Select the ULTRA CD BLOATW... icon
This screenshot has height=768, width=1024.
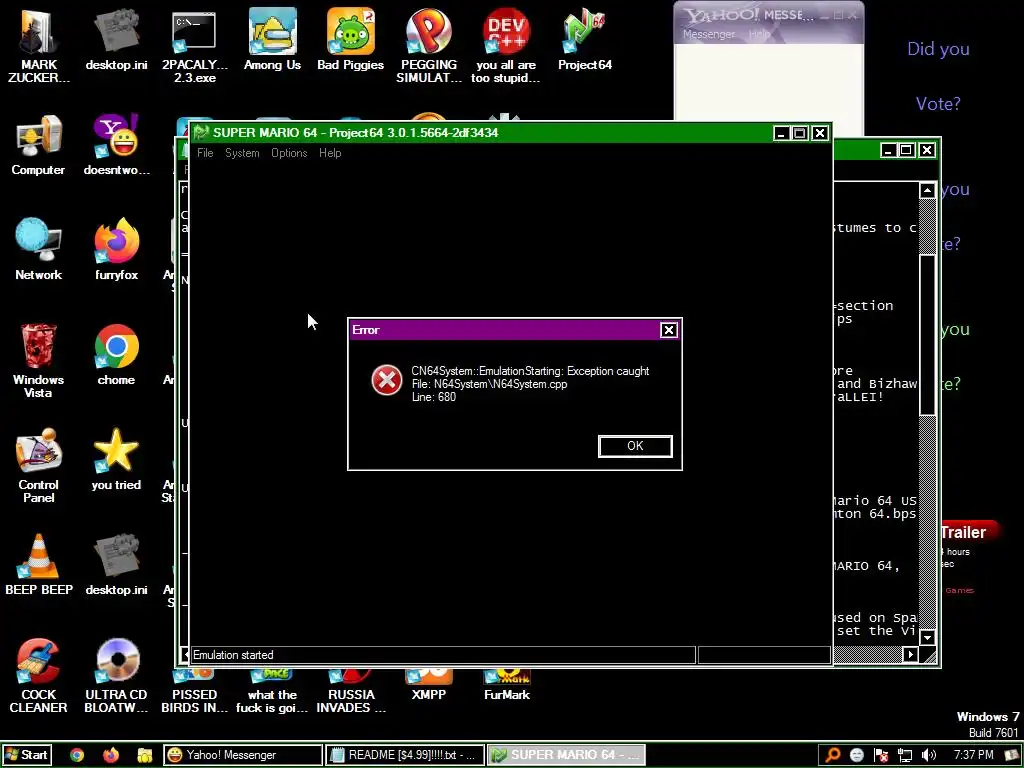pos(116,676)
